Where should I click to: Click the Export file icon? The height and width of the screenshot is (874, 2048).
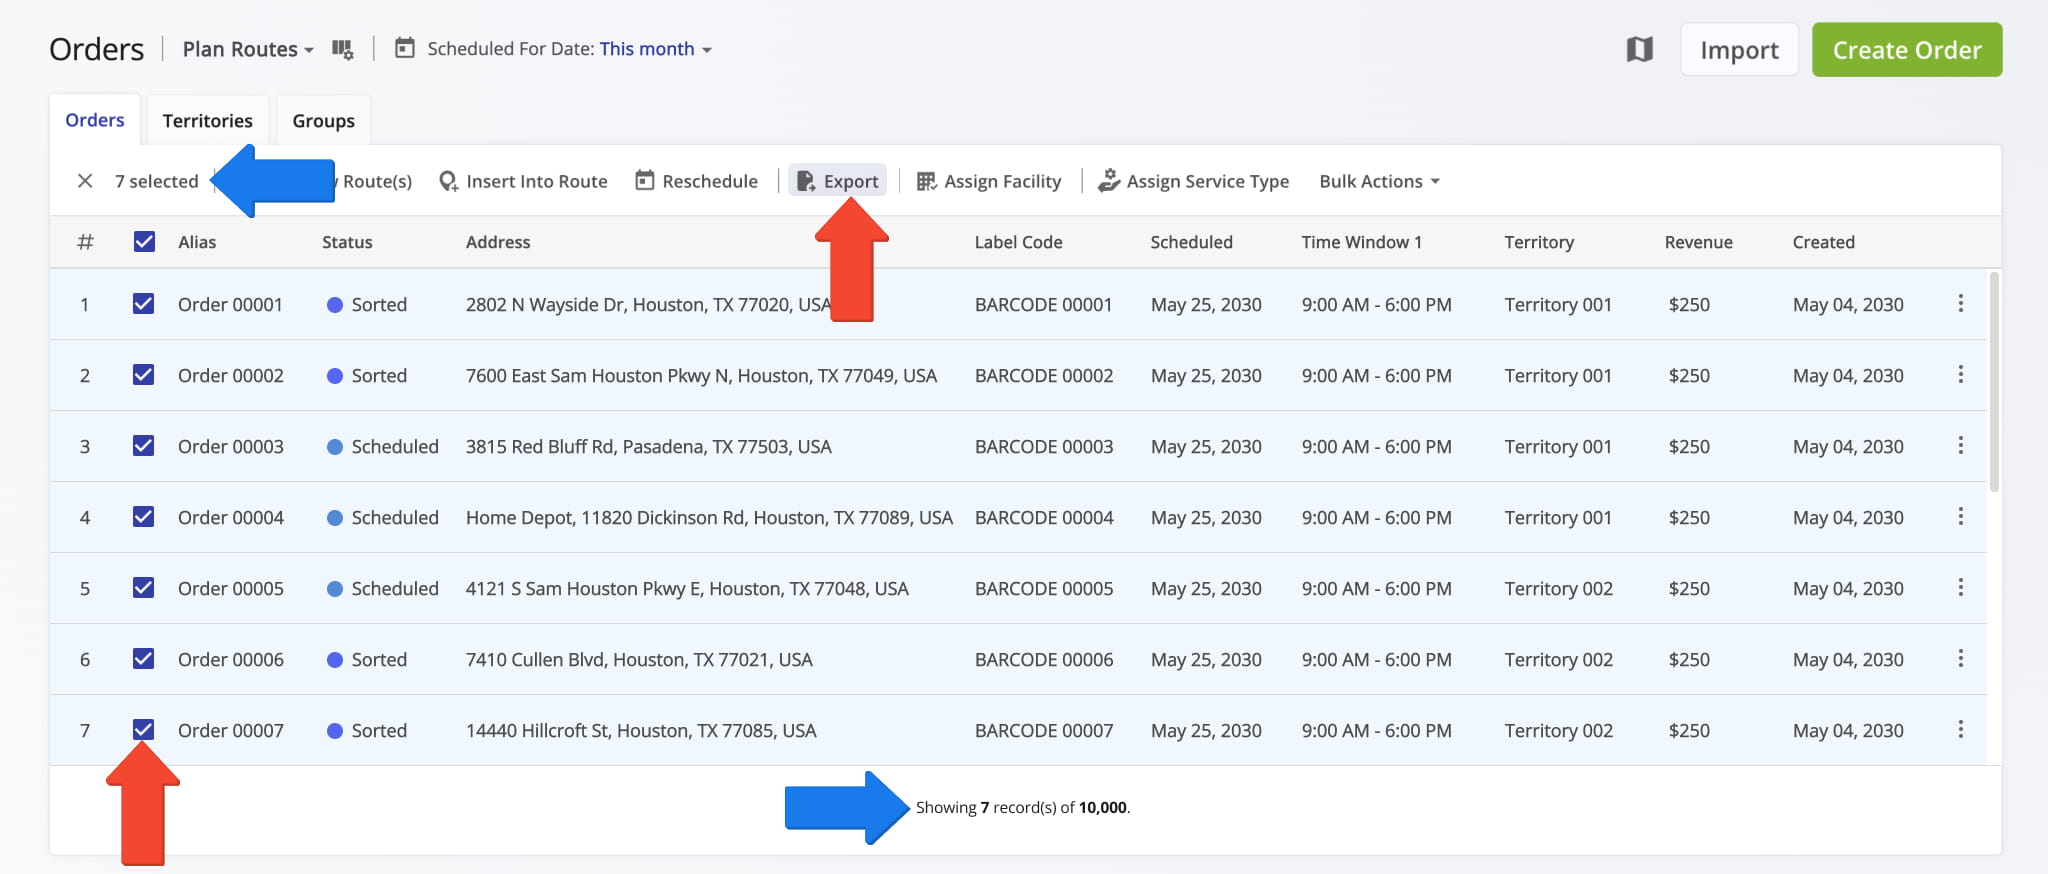tap(806, 181)
